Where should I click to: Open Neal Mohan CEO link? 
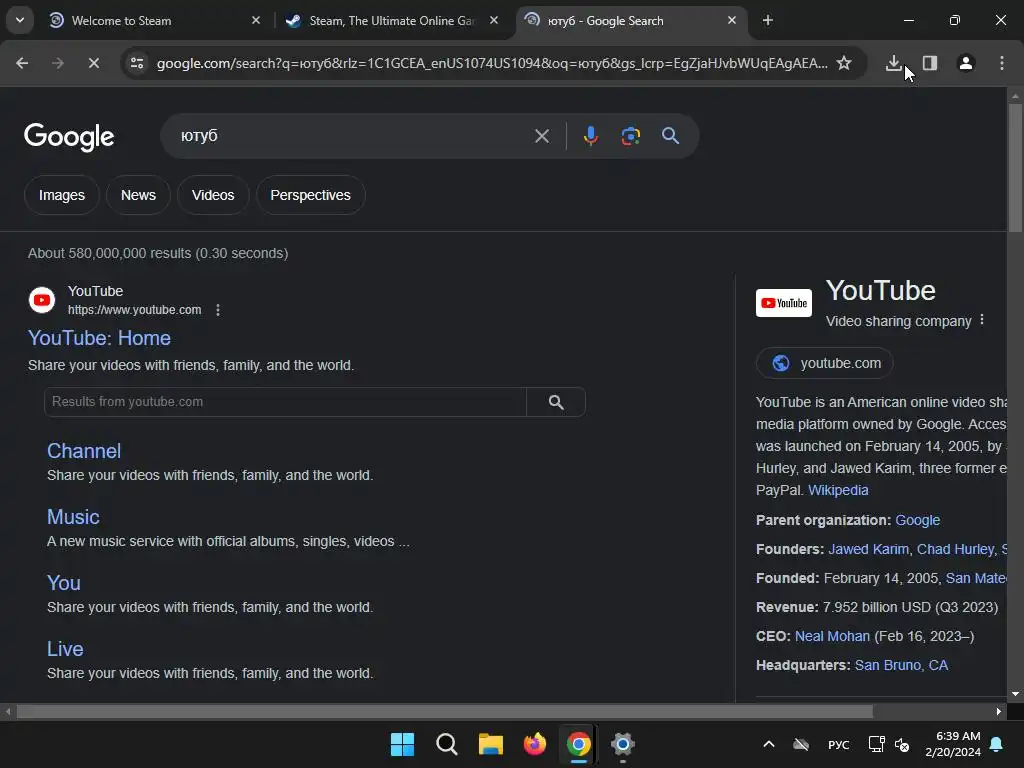(x=832, y=636)
